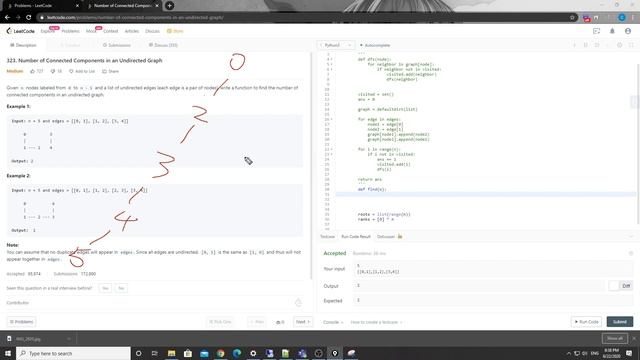Open Windows action center icon

pos(629,353)
